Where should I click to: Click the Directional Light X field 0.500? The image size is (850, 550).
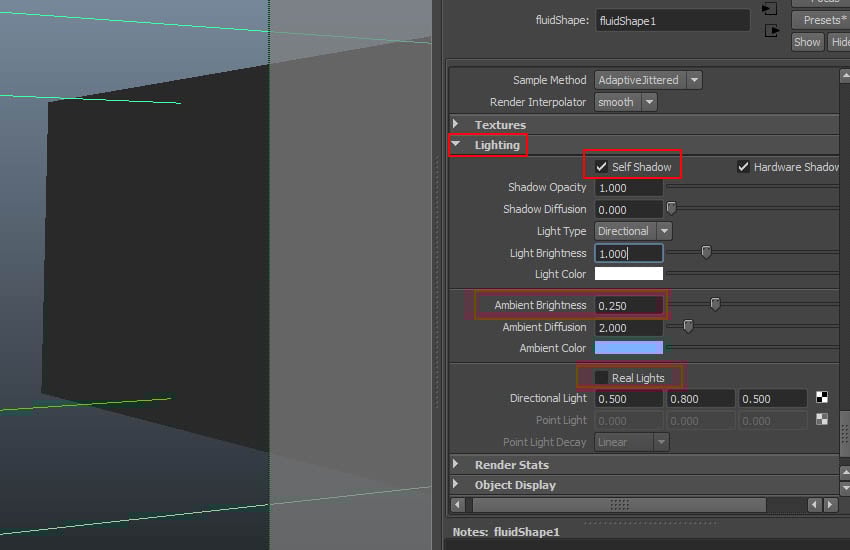[x=629, y=399]
